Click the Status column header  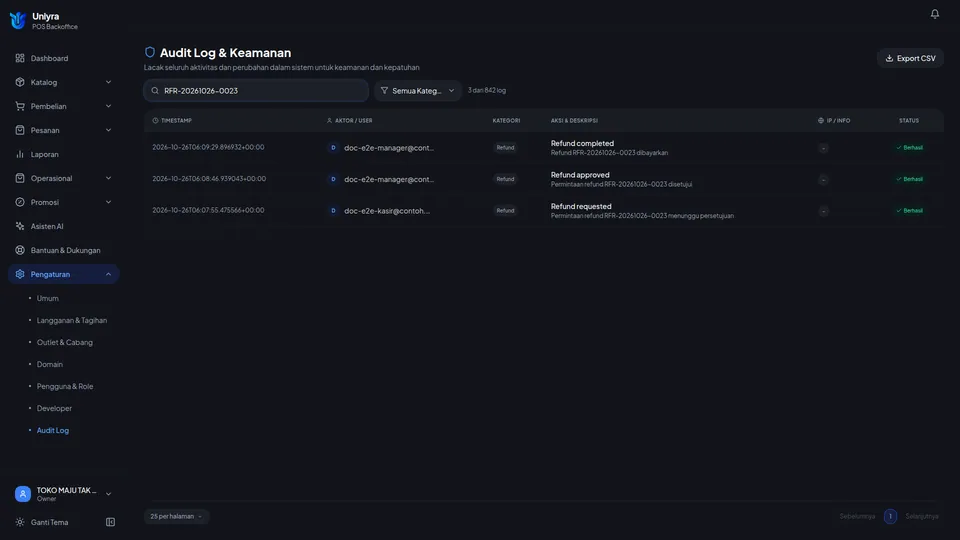909,121
